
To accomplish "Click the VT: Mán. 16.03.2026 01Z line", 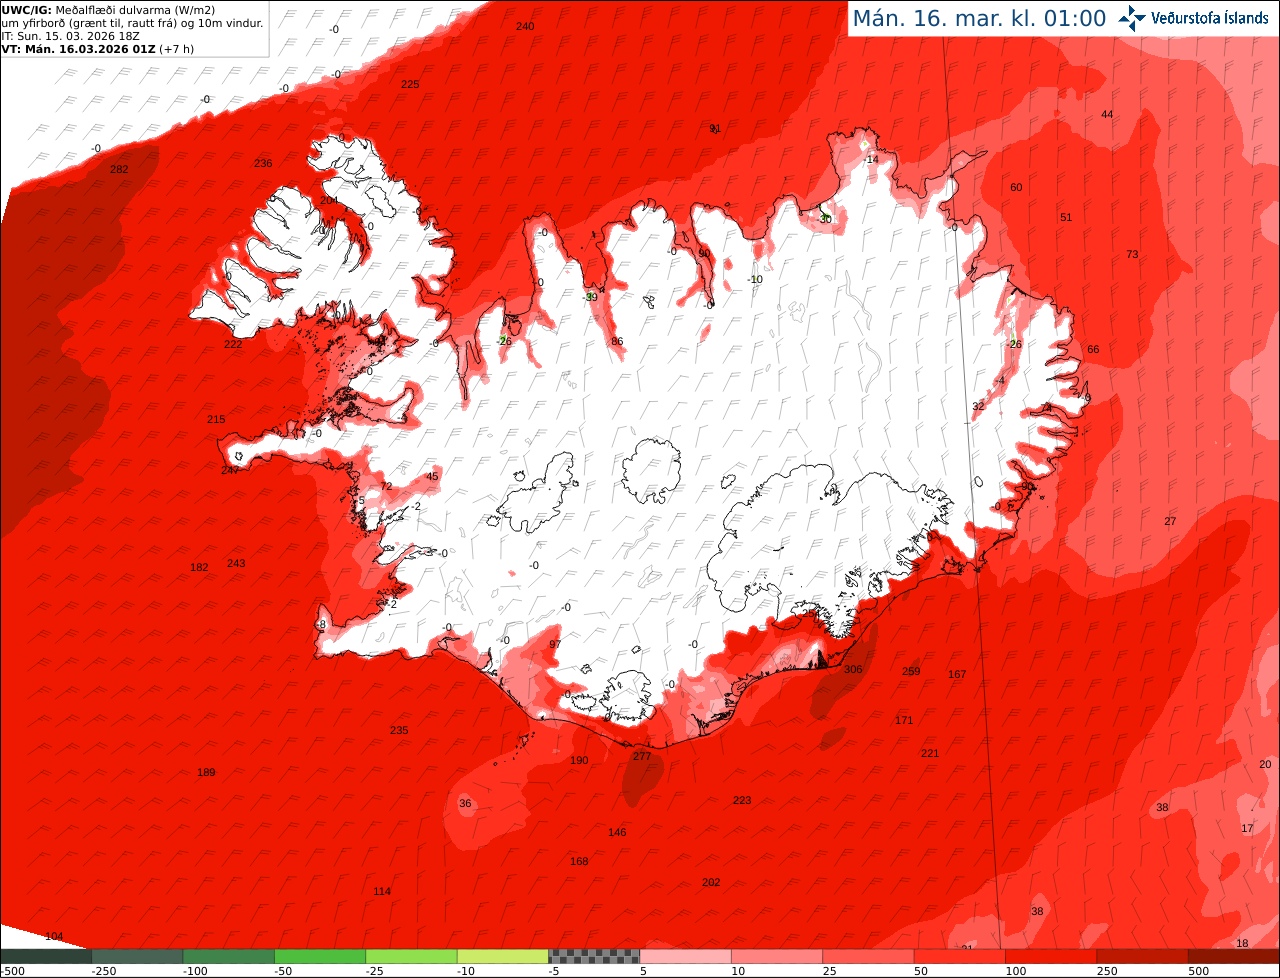I will point(96,48).
